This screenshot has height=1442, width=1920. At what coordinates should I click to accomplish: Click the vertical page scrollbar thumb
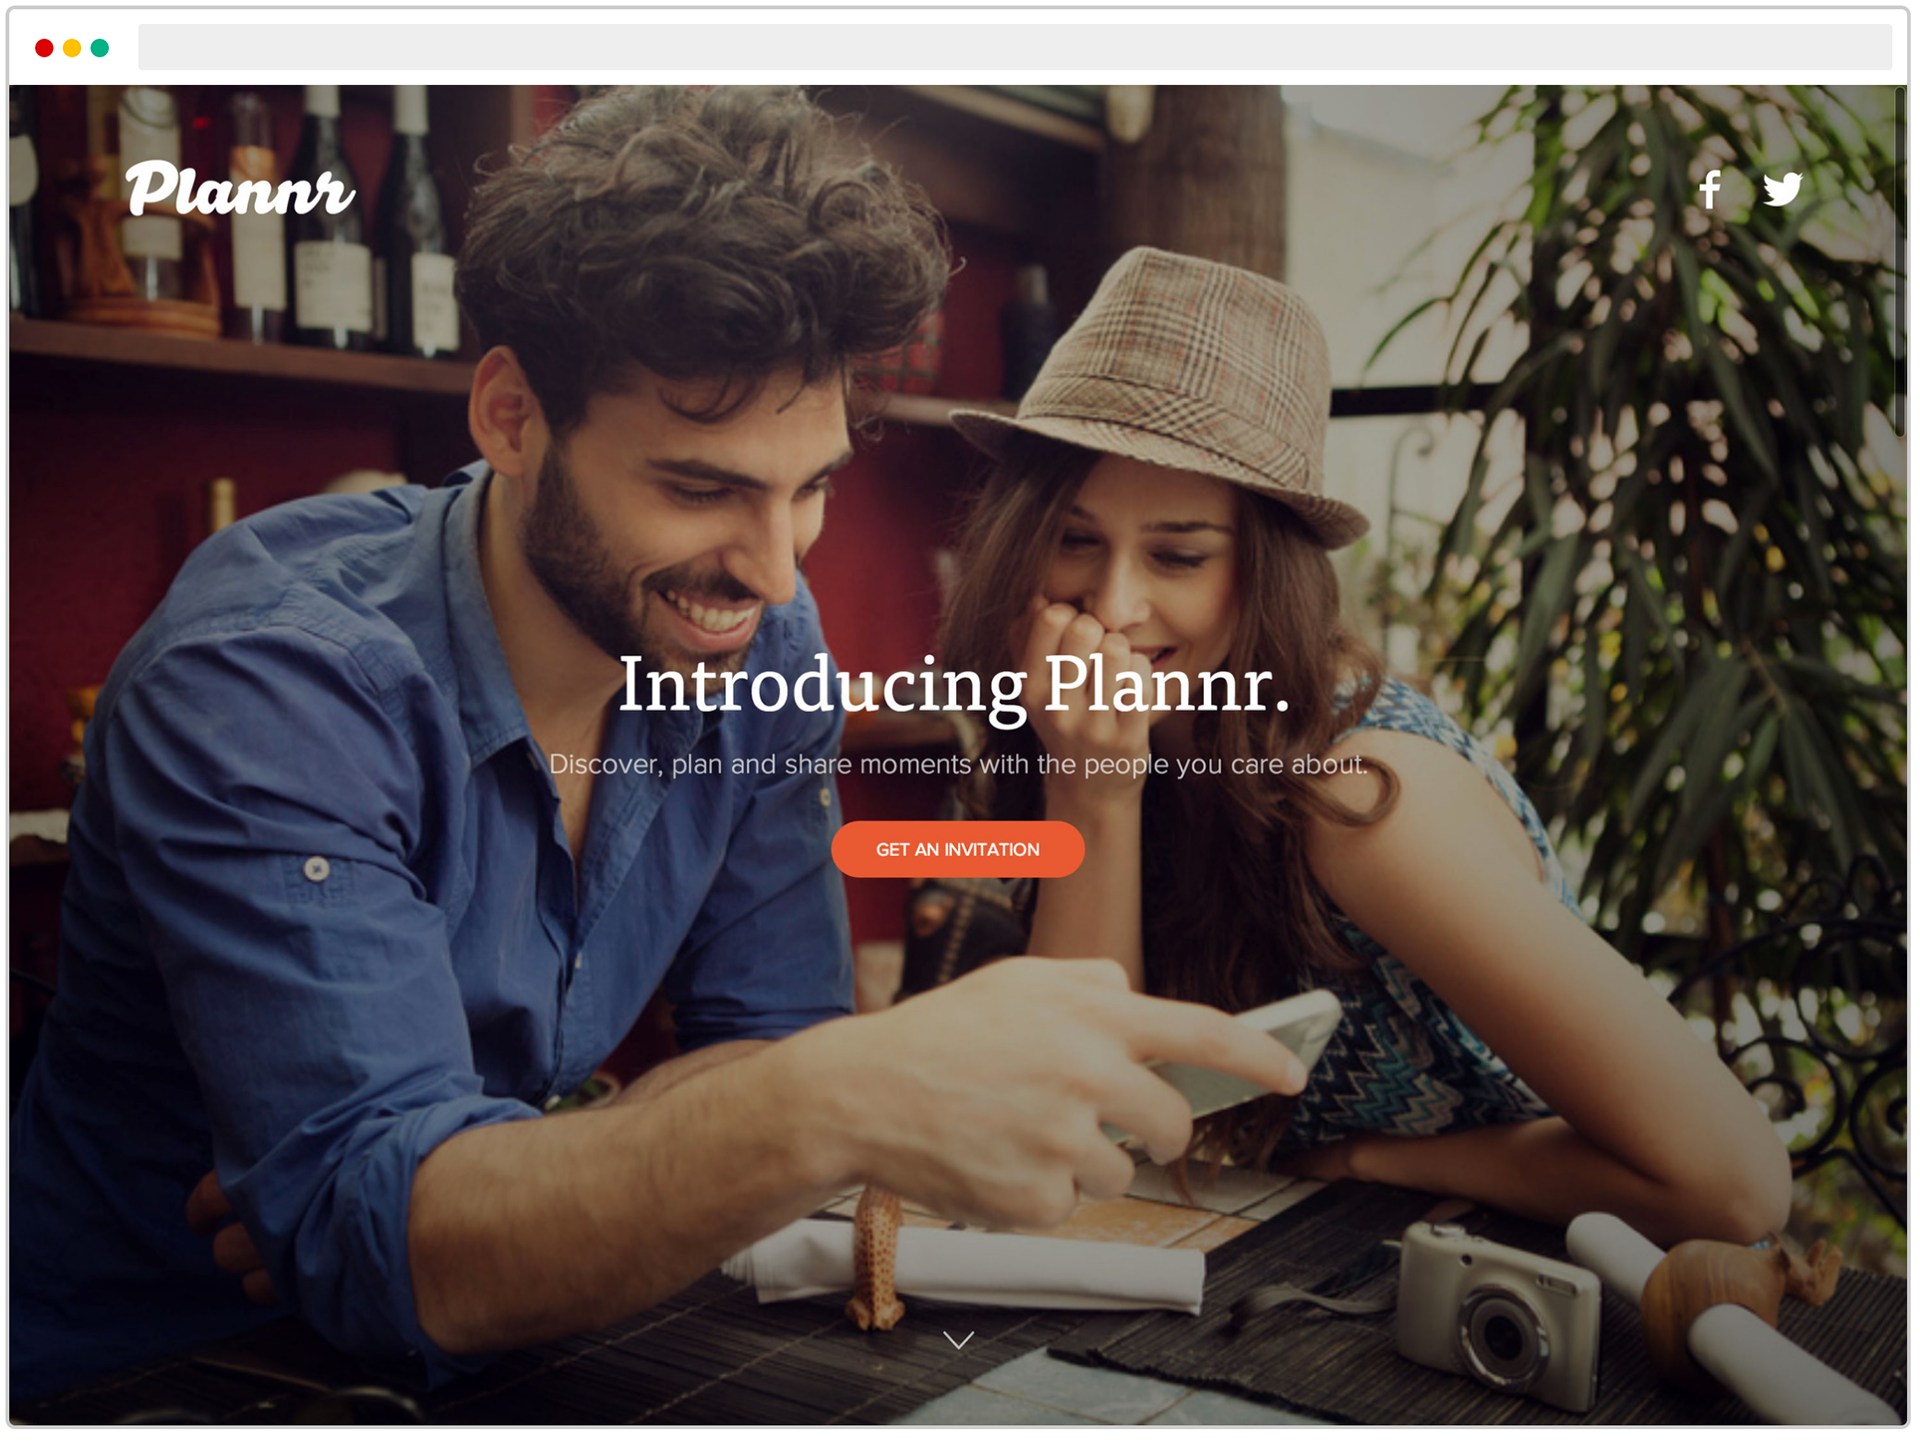pyautogui.click(x=1900, y=262)
